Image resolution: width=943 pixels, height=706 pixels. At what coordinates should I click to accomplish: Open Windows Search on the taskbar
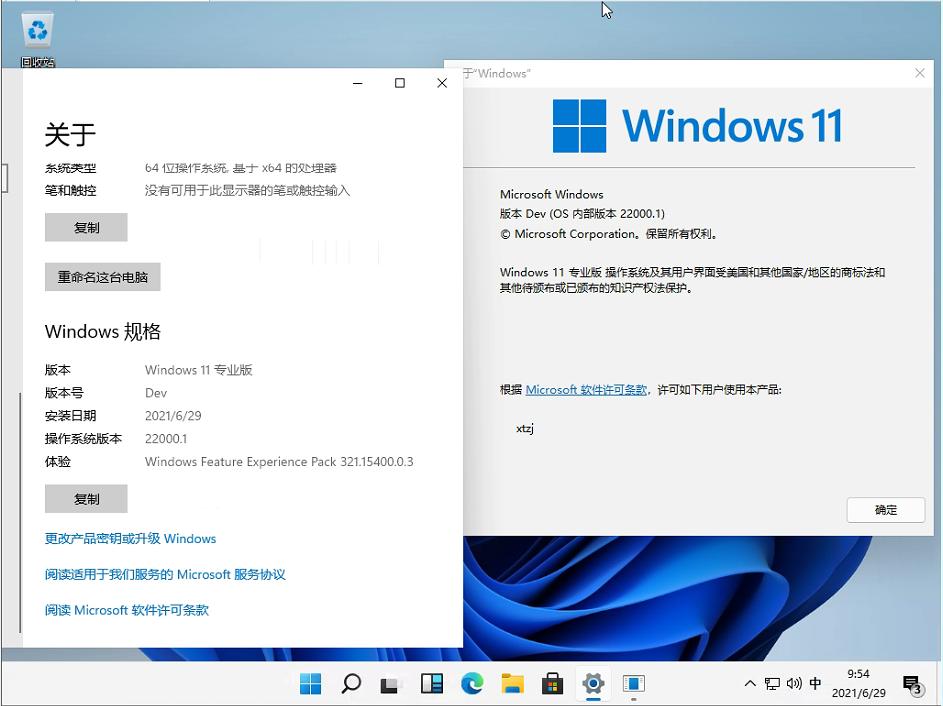[351, 684]
